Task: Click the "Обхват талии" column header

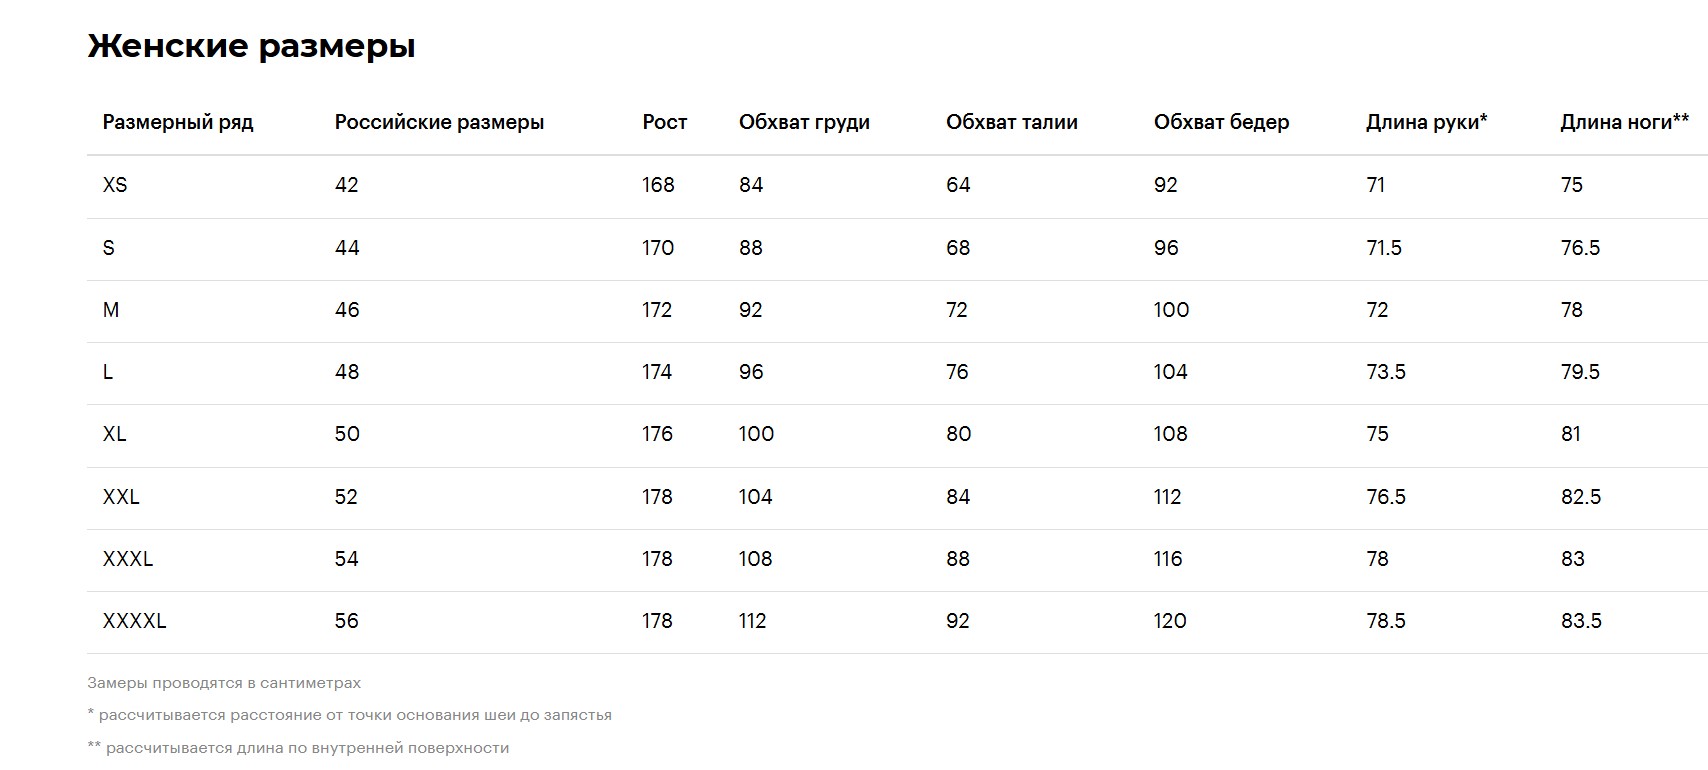Action: [1011, 122]
